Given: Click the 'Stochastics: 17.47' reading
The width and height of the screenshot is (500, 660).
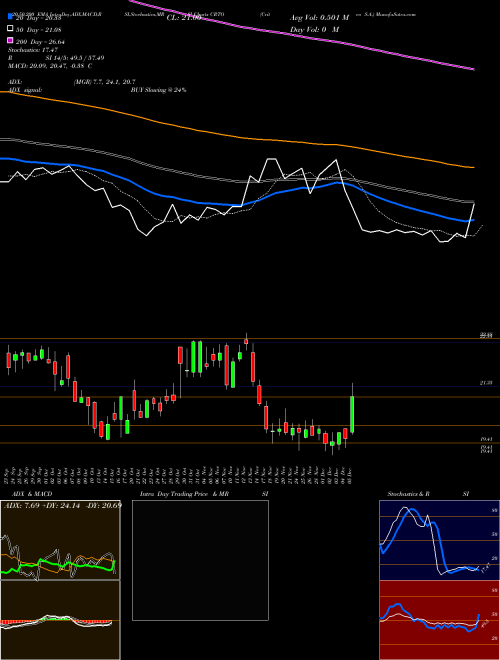Looking at the screenshot, I should click(33, 50).
